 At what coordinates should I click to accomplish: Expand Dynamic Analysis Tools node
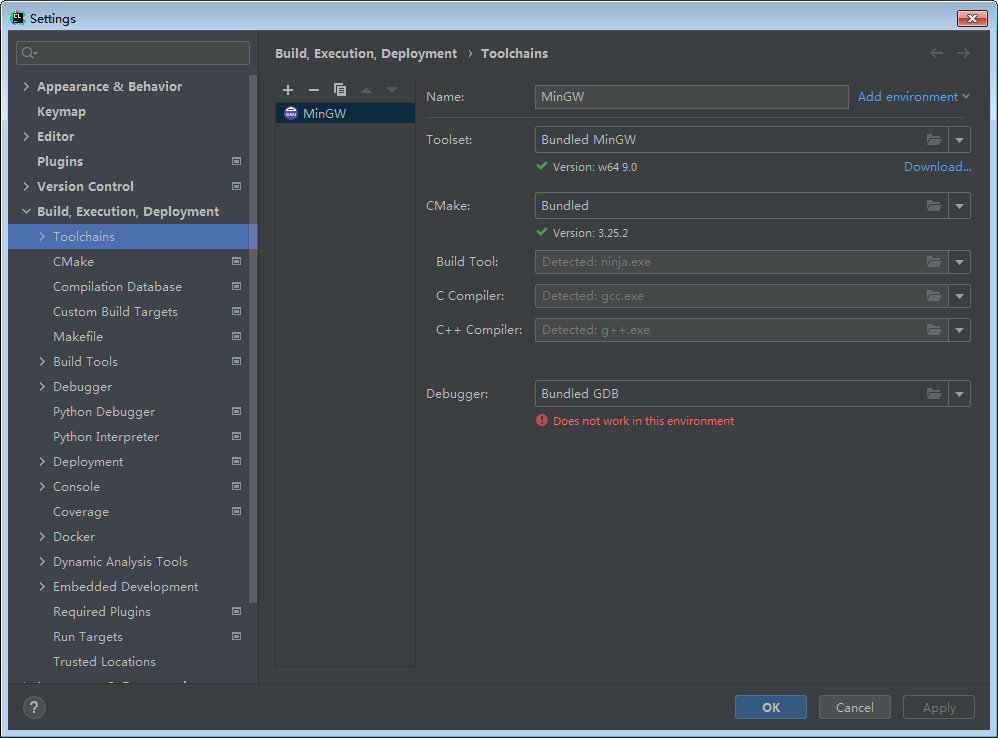click(x=42, y=561)
